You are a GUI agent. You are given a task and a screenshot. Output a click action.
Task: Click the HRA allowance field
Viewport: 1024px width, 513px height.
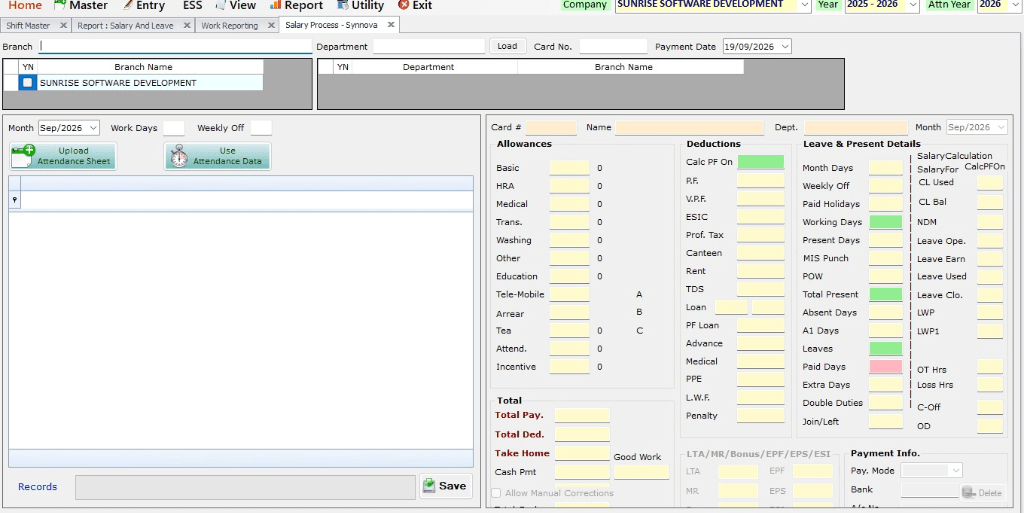(569, 186)
